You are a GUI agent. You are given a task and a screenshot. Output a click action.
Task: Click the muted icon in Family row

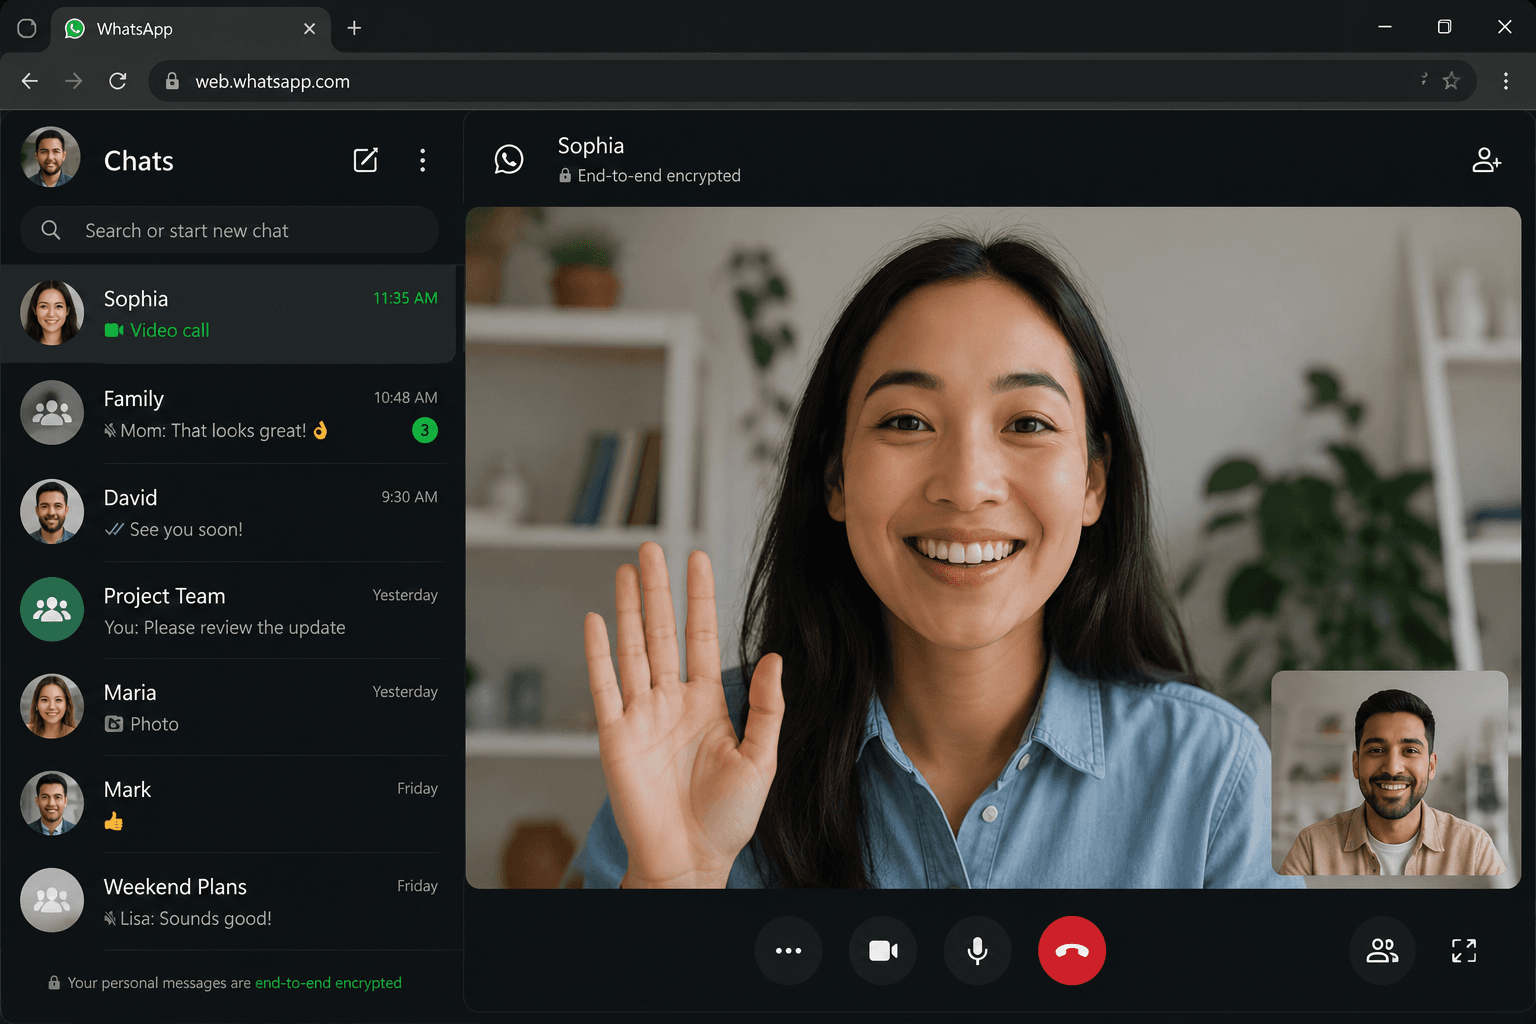pos(110,431)
